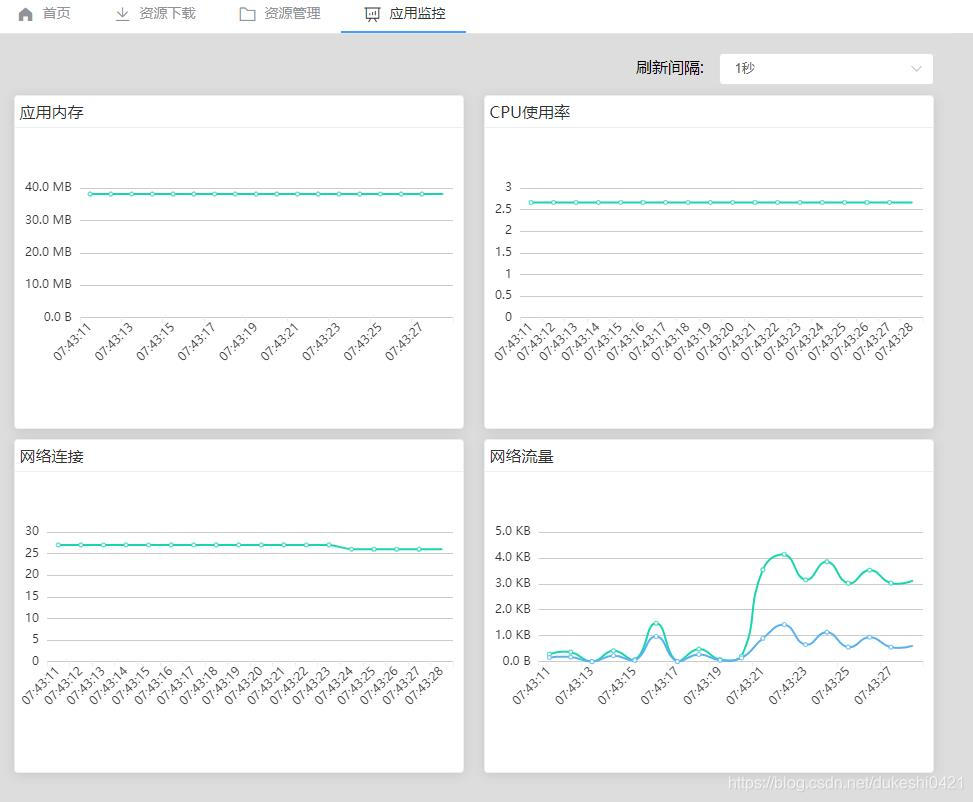Image resolution: width=973 pixels, height=802 pixels.
Task: Click the 1.0 KB axis label in traffic chart
Action: point(513,635)
